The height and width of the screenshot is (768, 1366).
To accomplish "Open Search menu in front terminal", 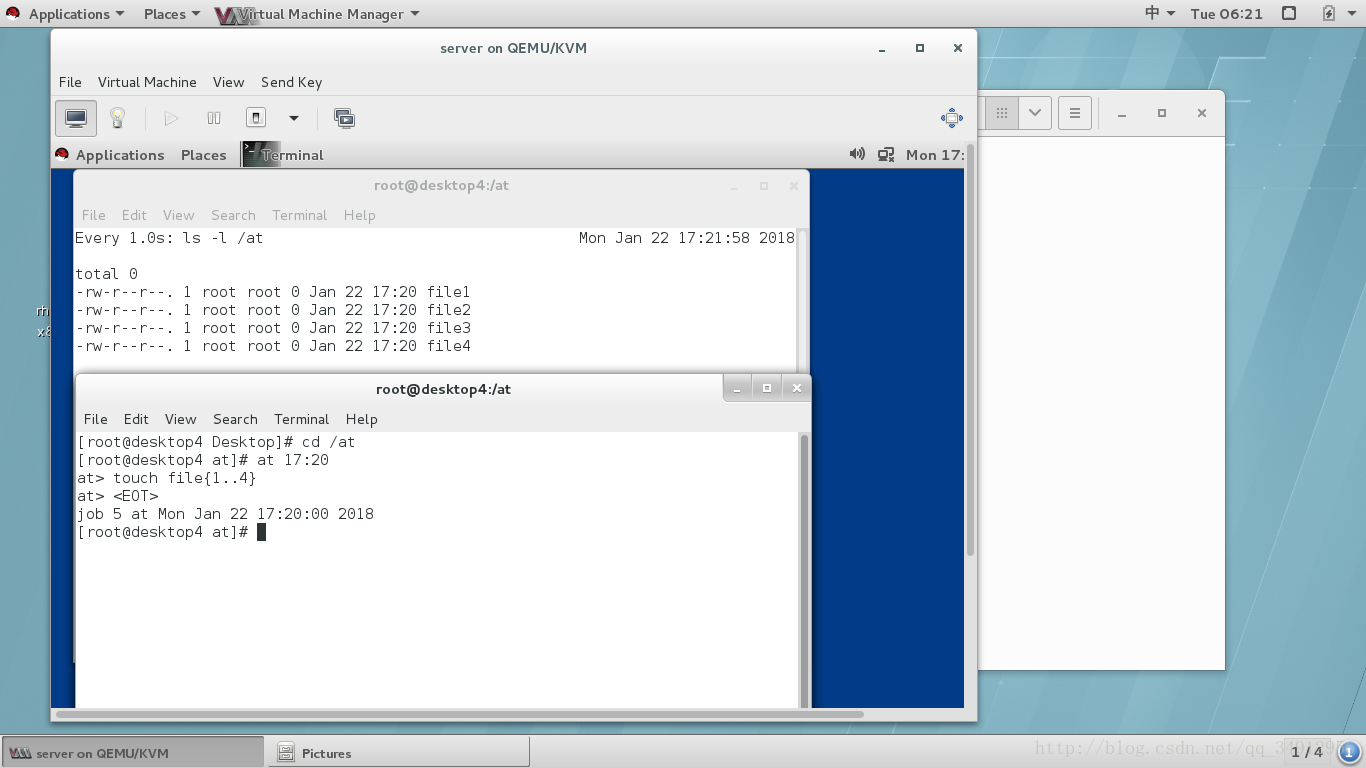I will click(235, 419).
